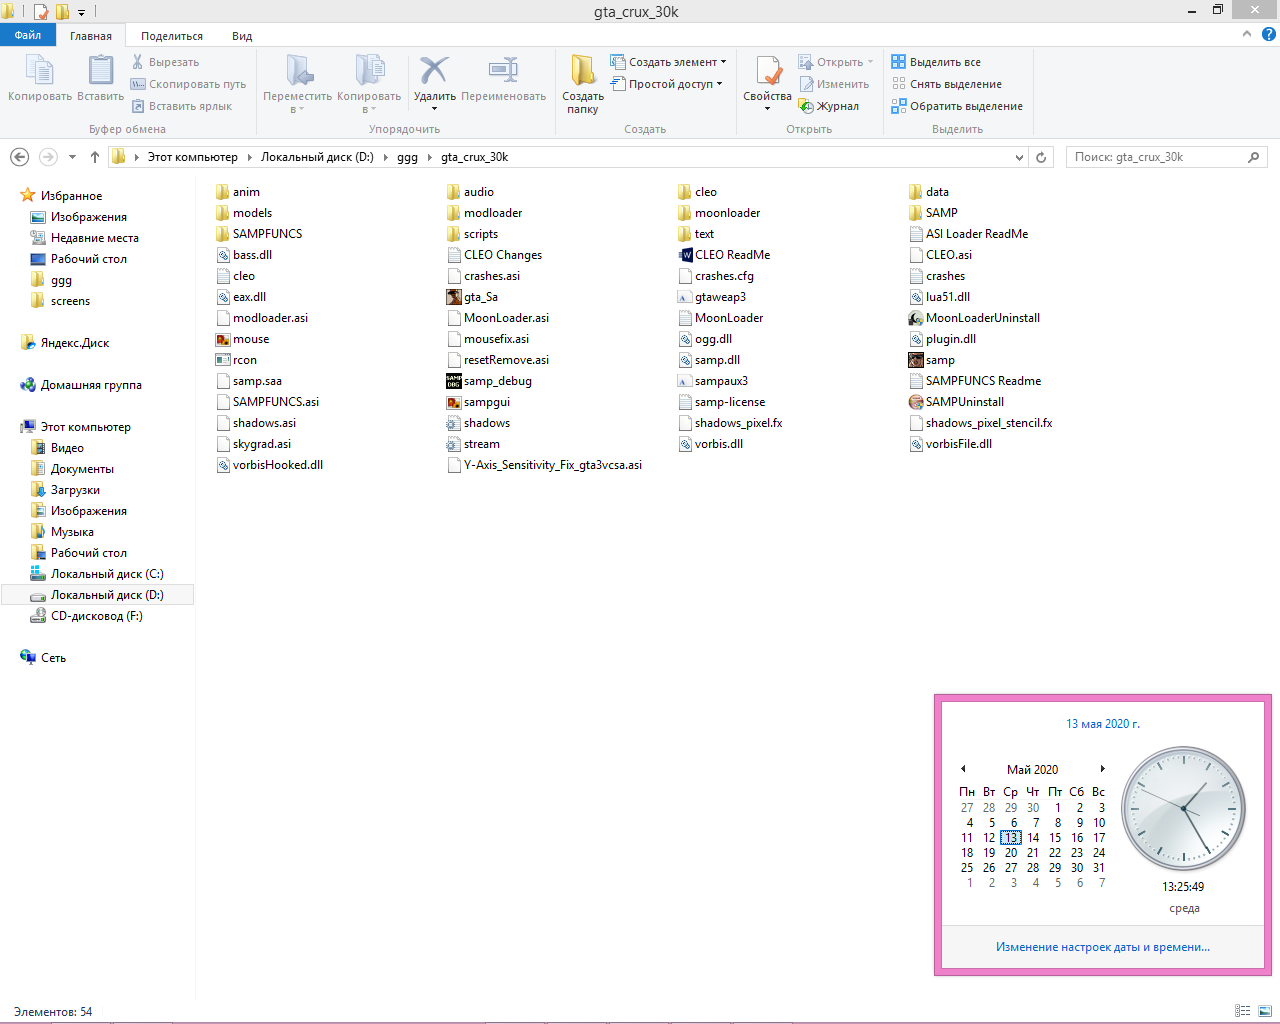1280x1024 pixels.
Task: Select the MoonLoaderUninstall file
Action: 982,318
